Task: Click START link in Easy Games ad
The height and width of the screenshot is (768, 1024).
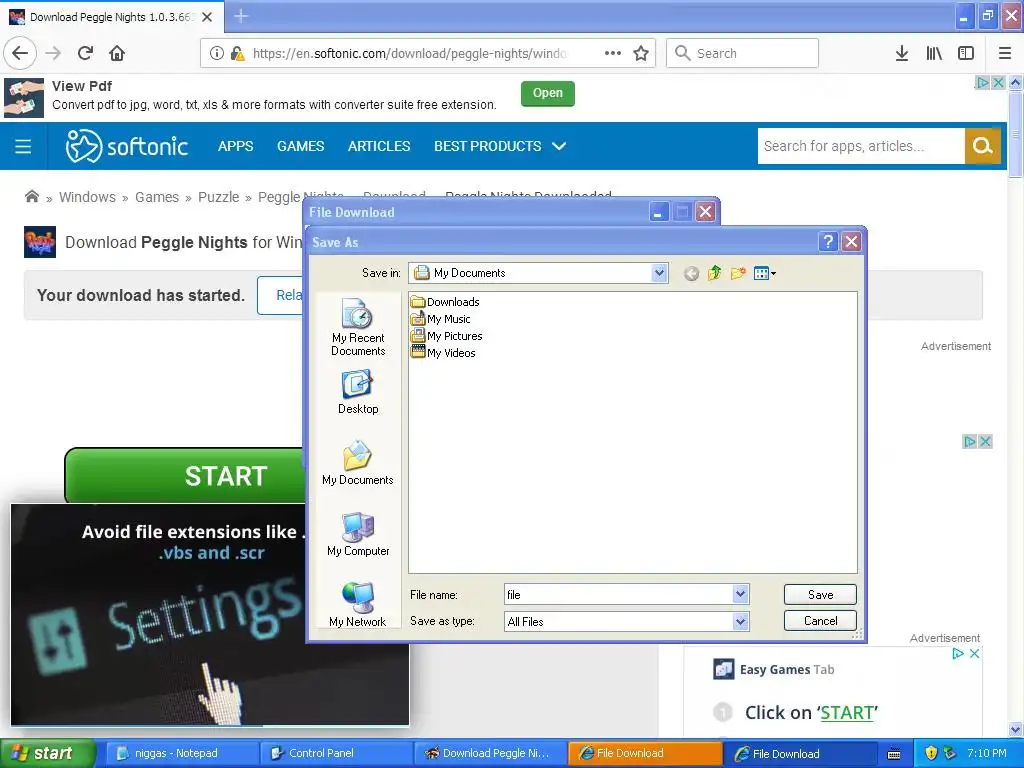Action: point(847,712)
